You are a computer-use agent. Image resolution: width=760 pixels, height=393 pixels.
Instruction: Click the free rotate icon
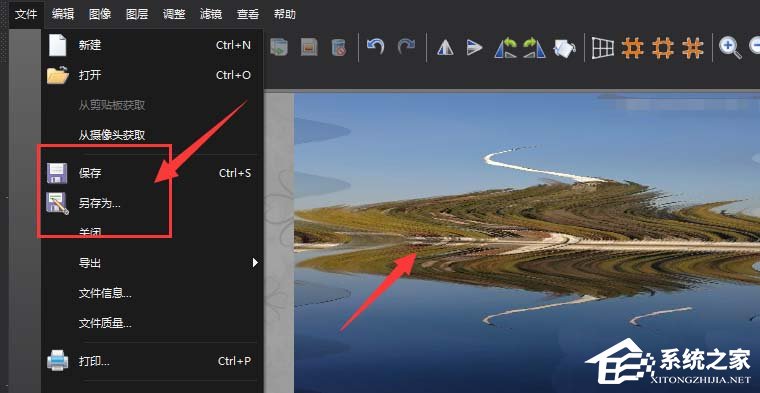[x=565, y=48]
